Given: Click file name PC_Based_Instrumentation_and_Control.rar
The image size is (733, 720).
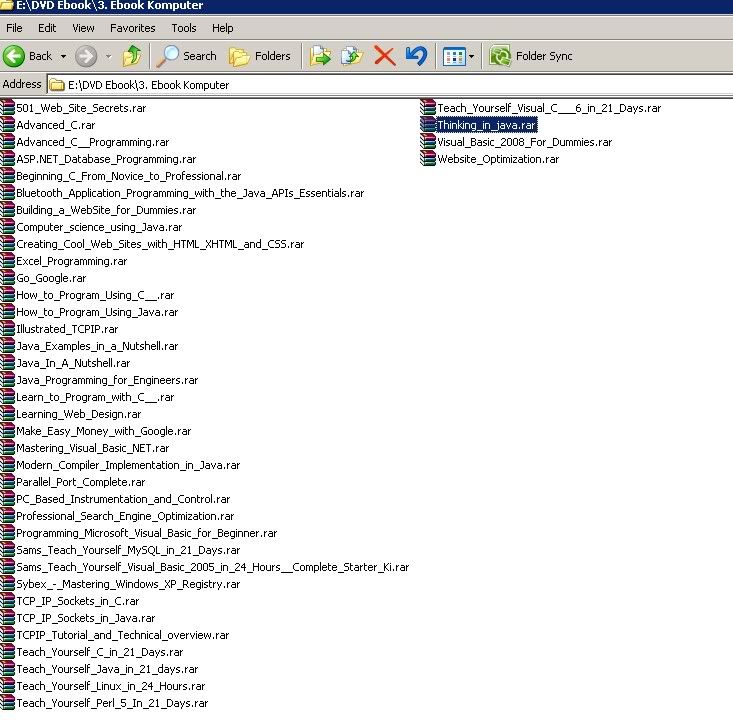Looking at the screenshot, I should 123,499.
